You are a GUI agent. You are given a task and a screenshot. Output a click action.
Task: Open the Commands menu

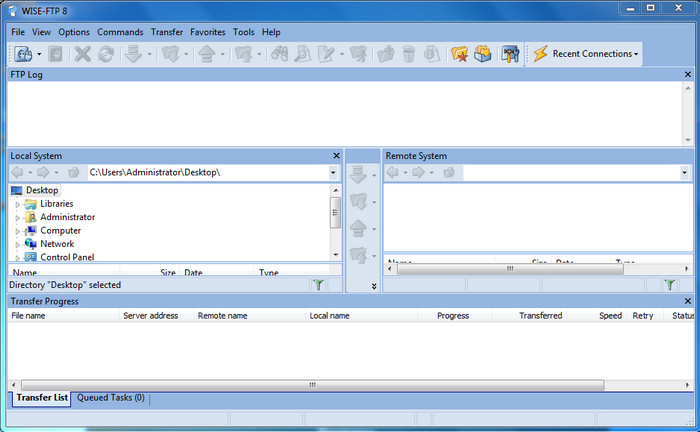pyautogui.click(x=120, y=32)
